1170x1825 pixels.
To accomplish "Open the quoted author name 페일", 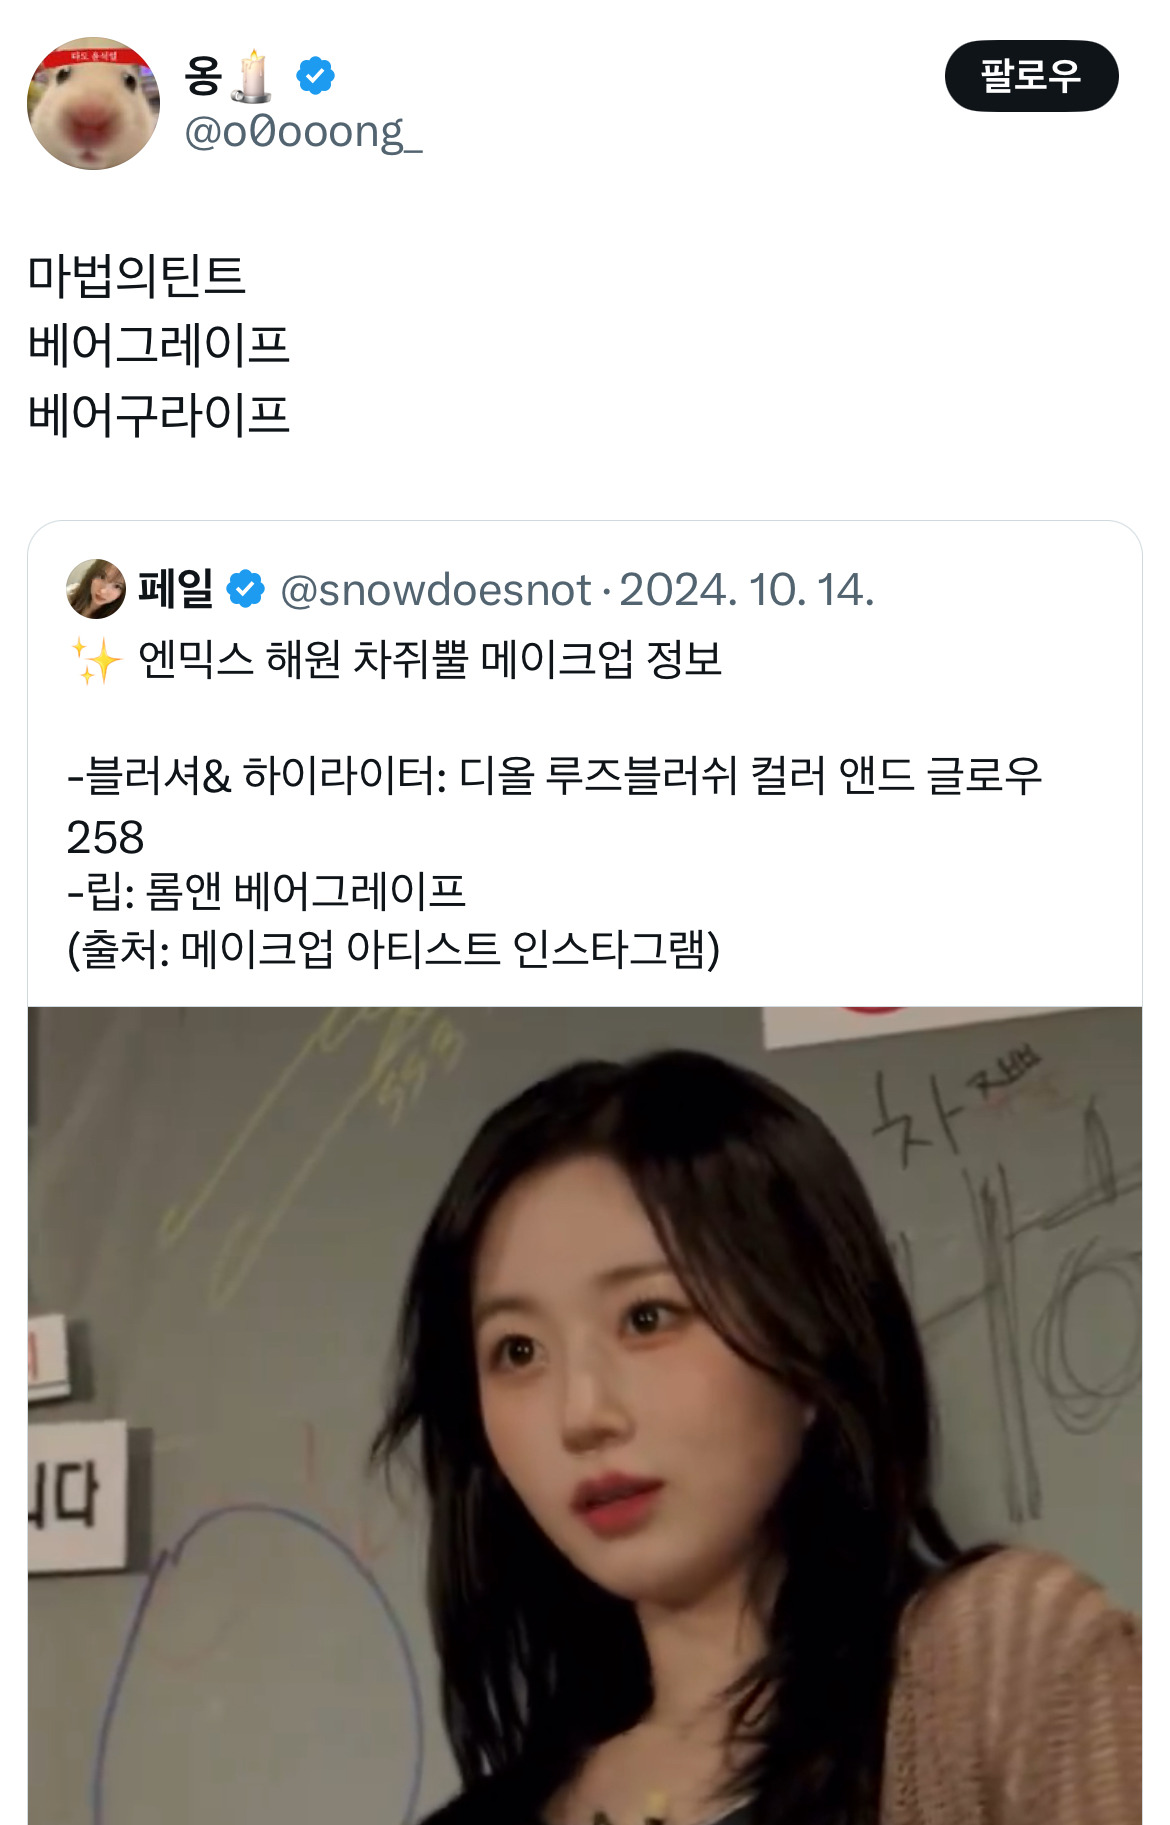I will 175,588.
